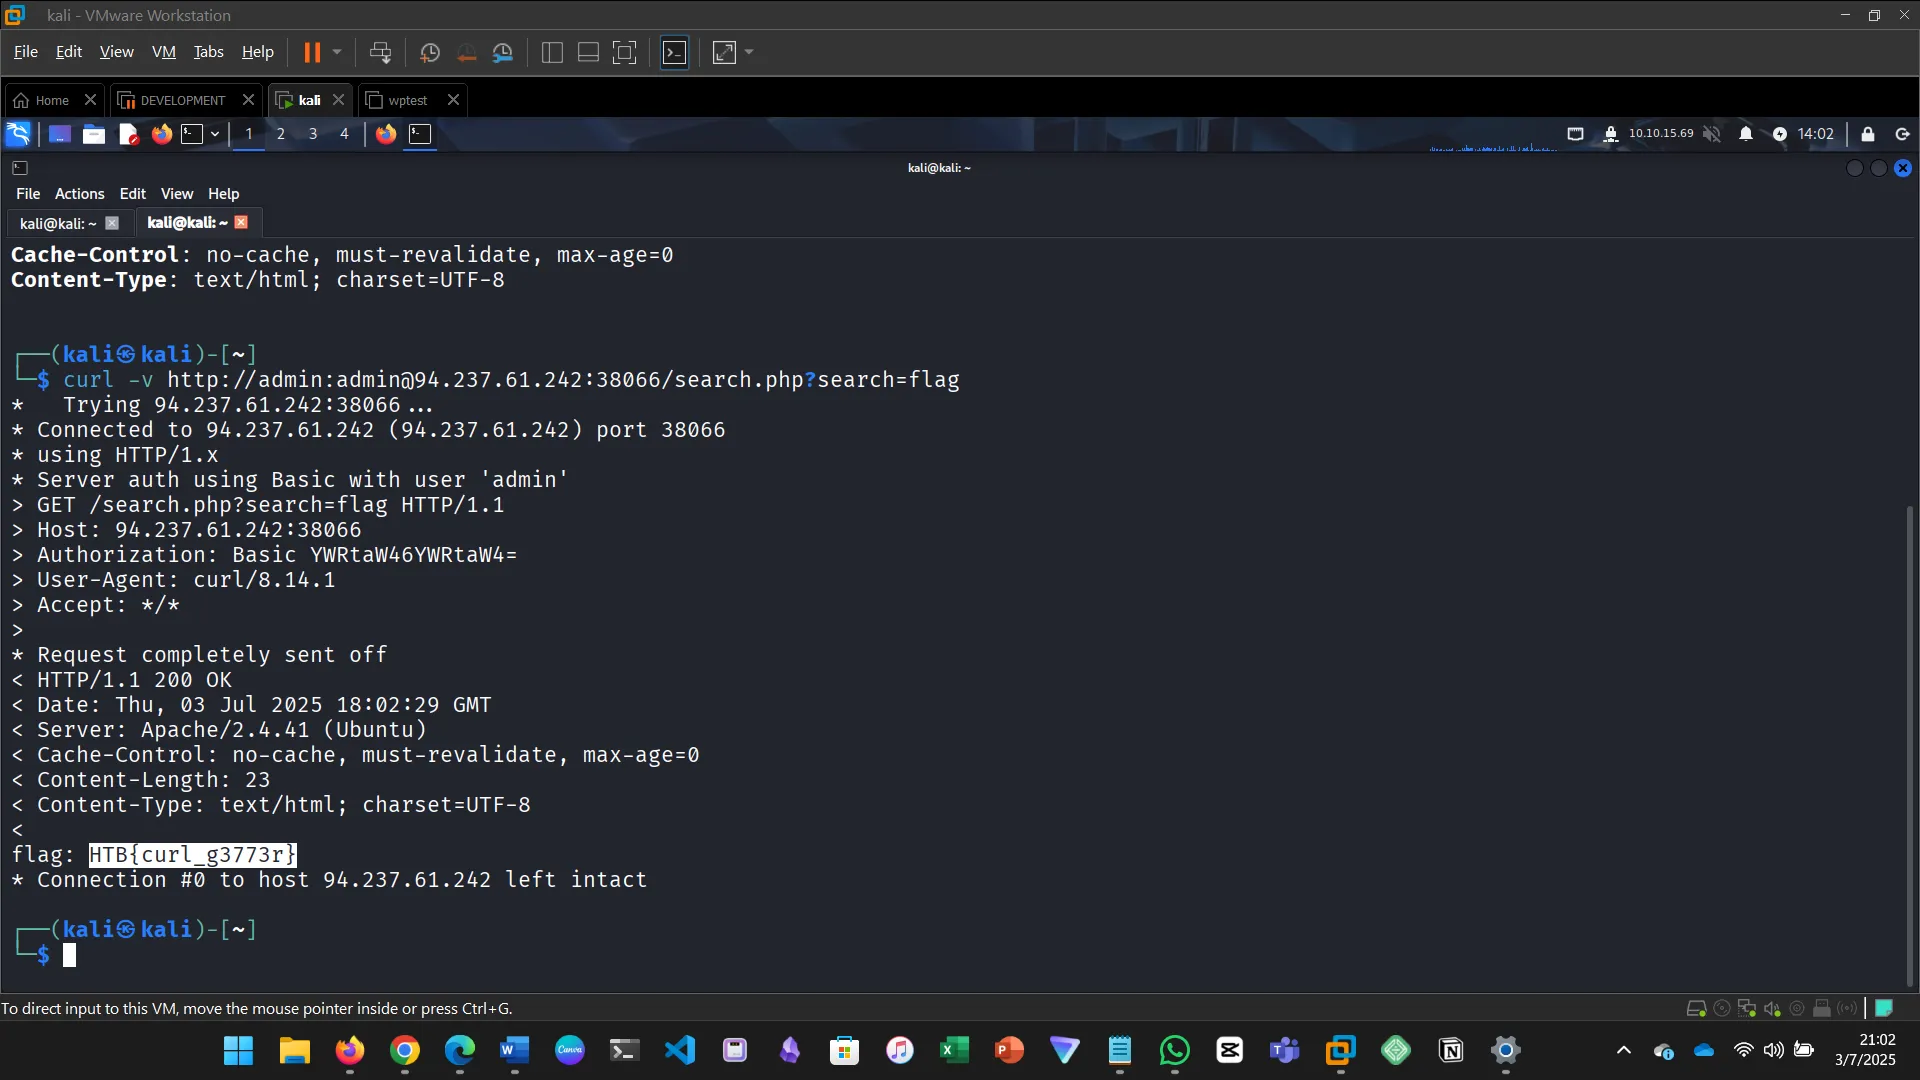
Task: Enter full screen mode icon
Action: pyautogui.click(x=624, y=52)
